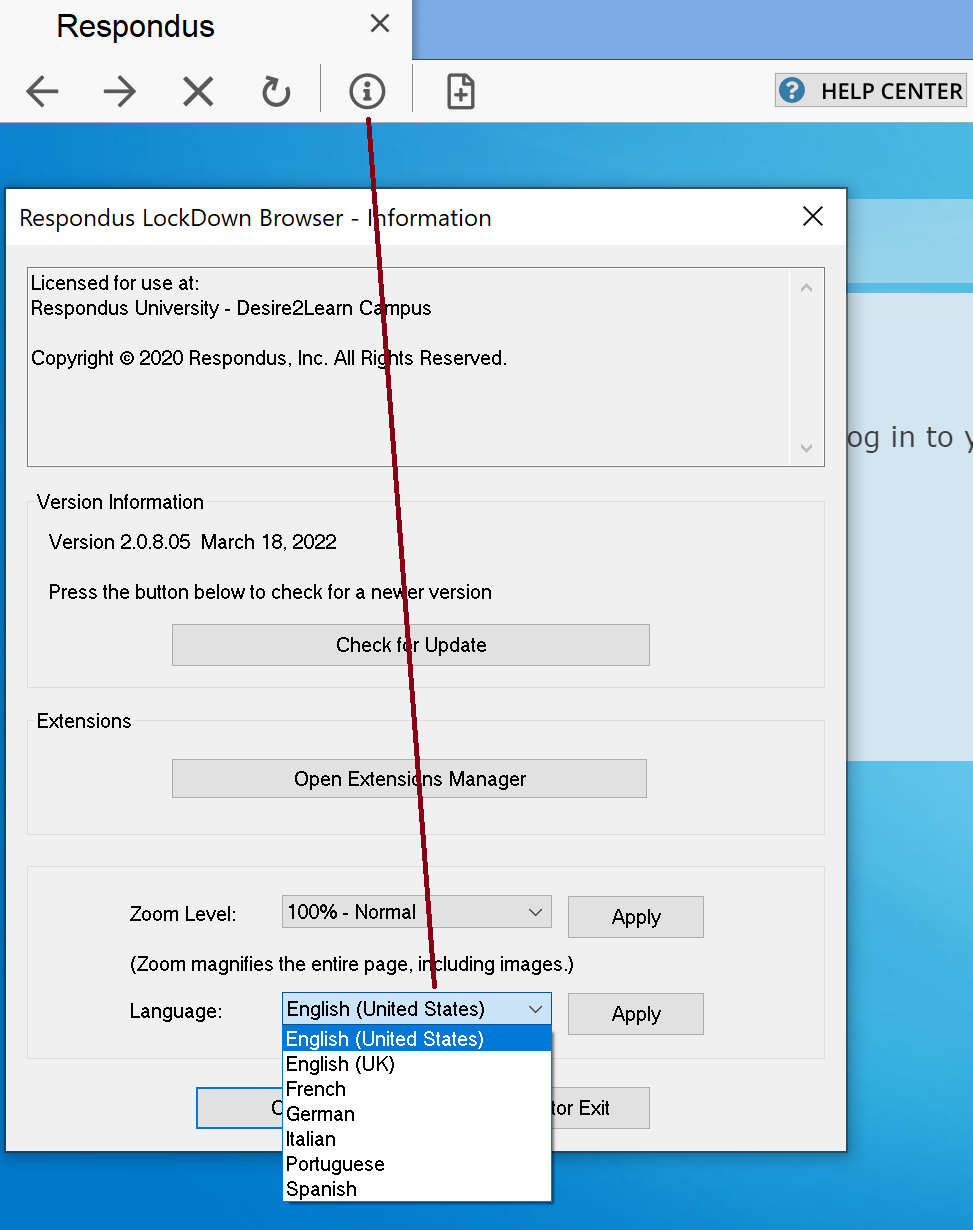973x1230 pixels.
Task: Stop page loading with the X icon
Action: (198, 92)
